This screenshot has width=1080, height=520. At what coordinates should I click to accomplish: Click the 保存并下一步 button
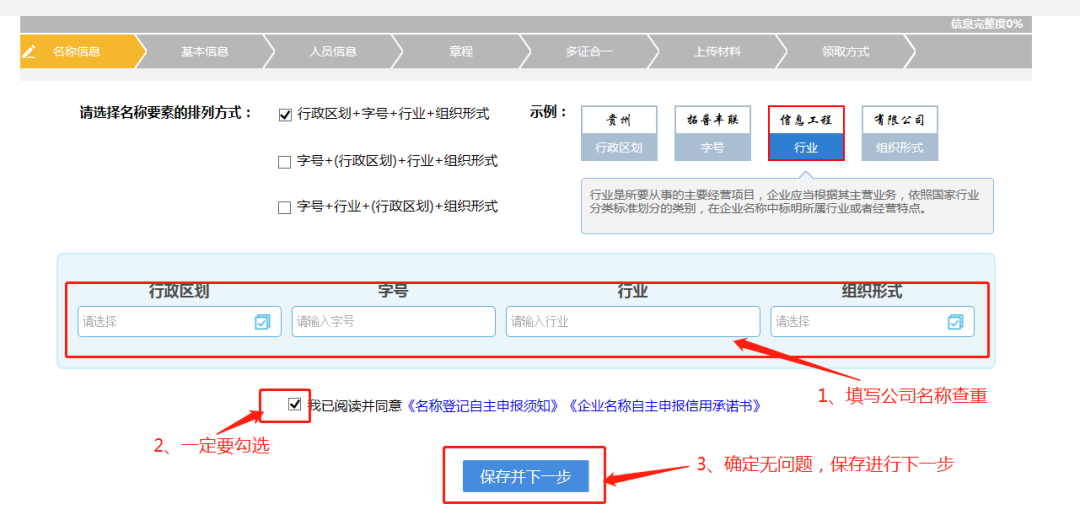[526, 476]
